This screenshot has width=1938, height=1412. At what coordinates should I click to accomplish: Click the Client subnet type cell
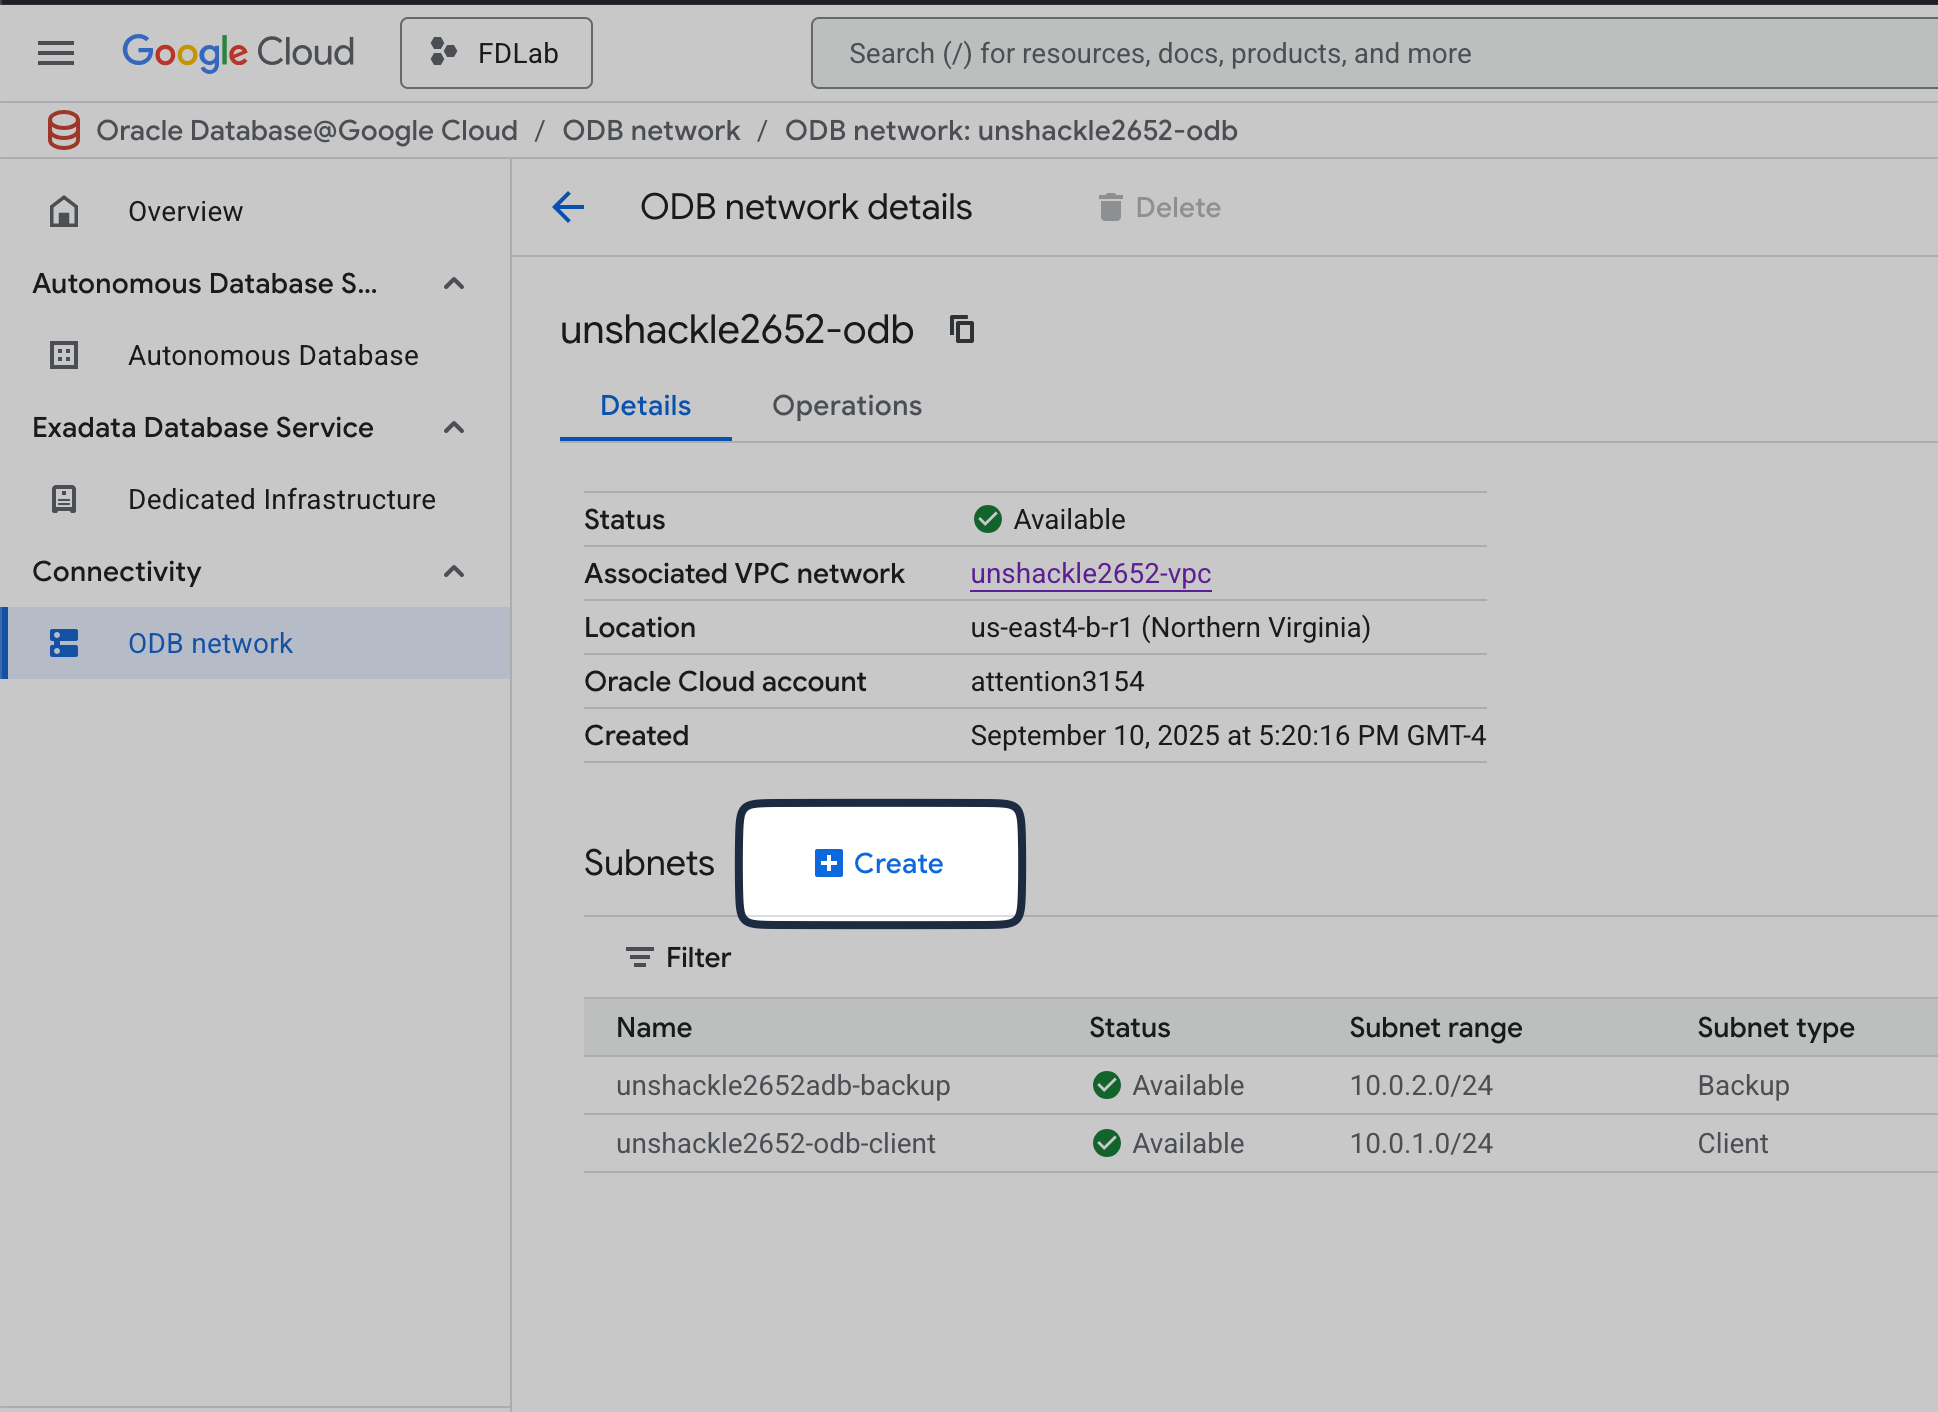(1733, 1143)
